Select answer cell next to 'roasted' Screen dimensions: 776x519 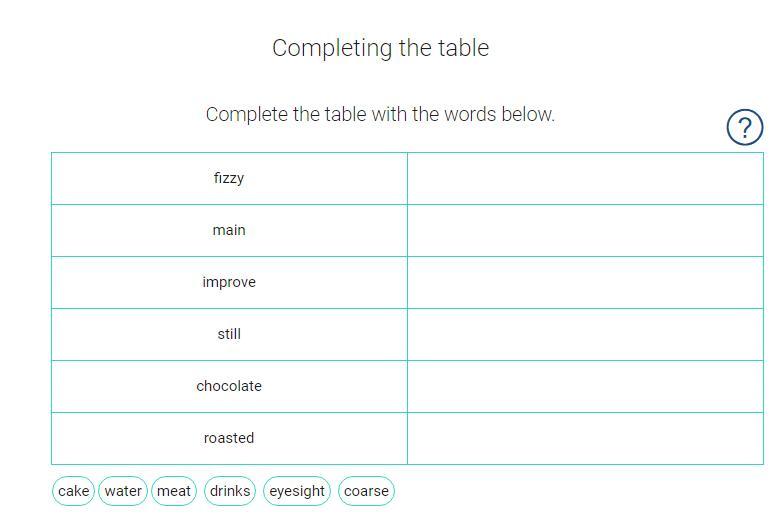click(x=585, y=438)
